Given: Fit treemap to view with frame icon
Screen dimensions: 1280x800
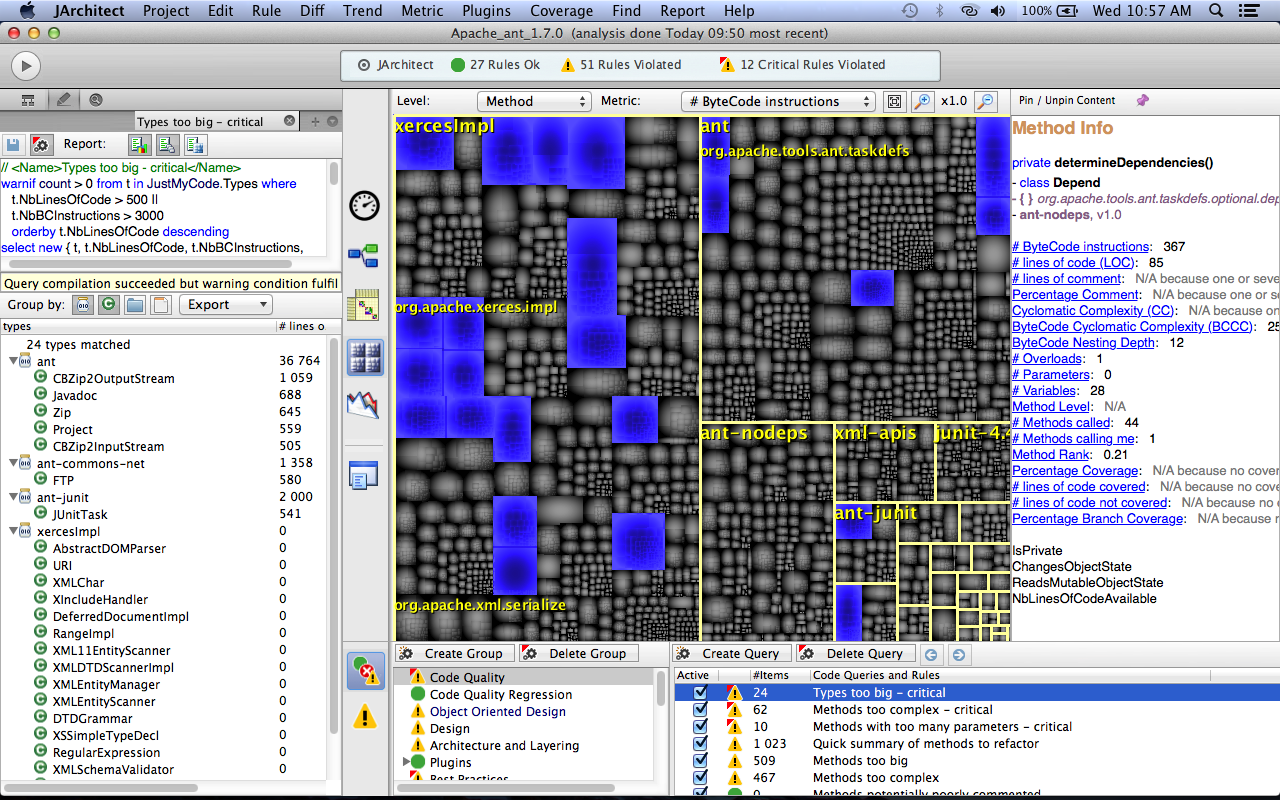Looking at the screenshot, I should coord(895,101).
